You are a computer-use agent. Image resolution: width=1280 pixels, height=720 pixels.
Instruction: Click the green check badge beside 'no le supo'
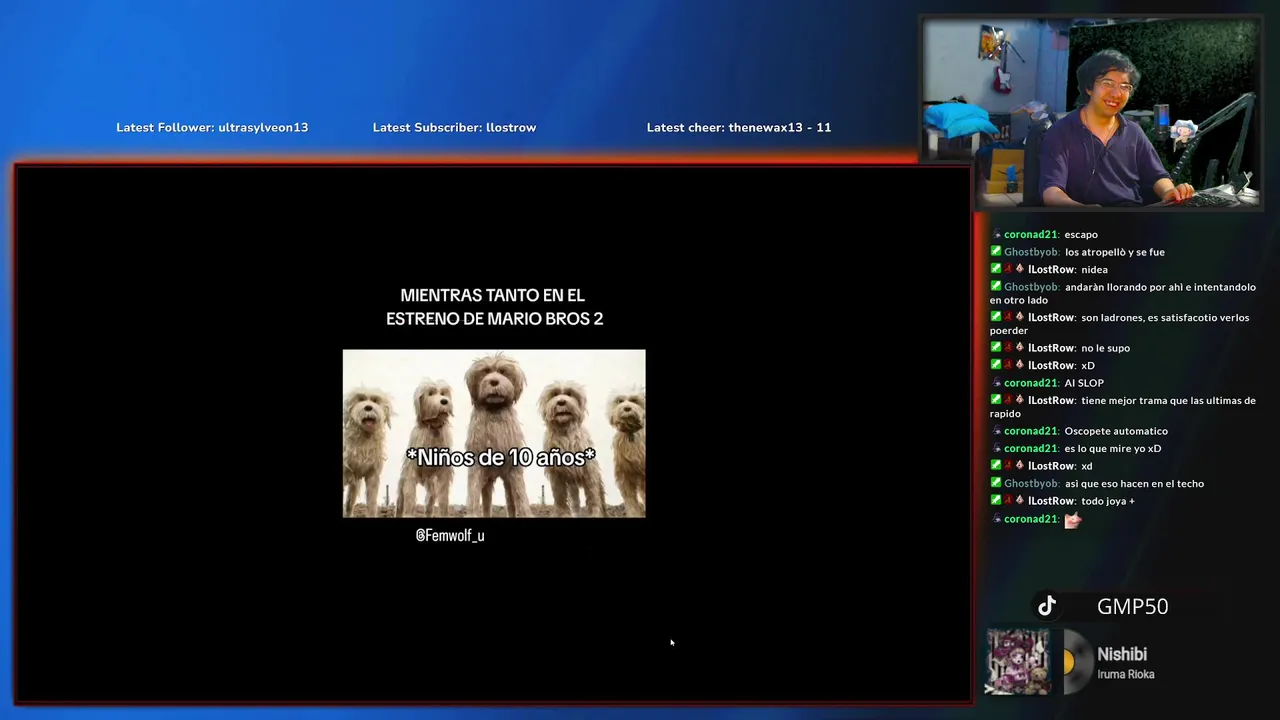coord(996,347)
